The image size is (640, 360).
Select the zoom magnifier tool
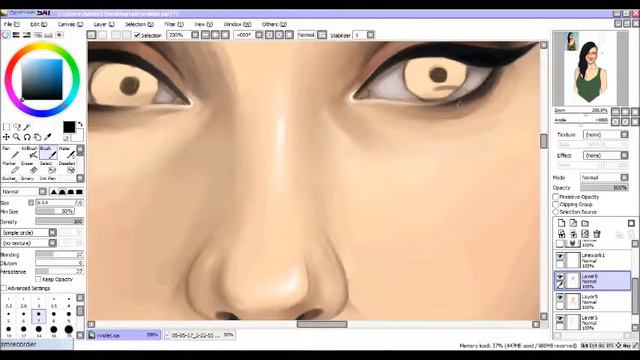click(x=17, y=137)
